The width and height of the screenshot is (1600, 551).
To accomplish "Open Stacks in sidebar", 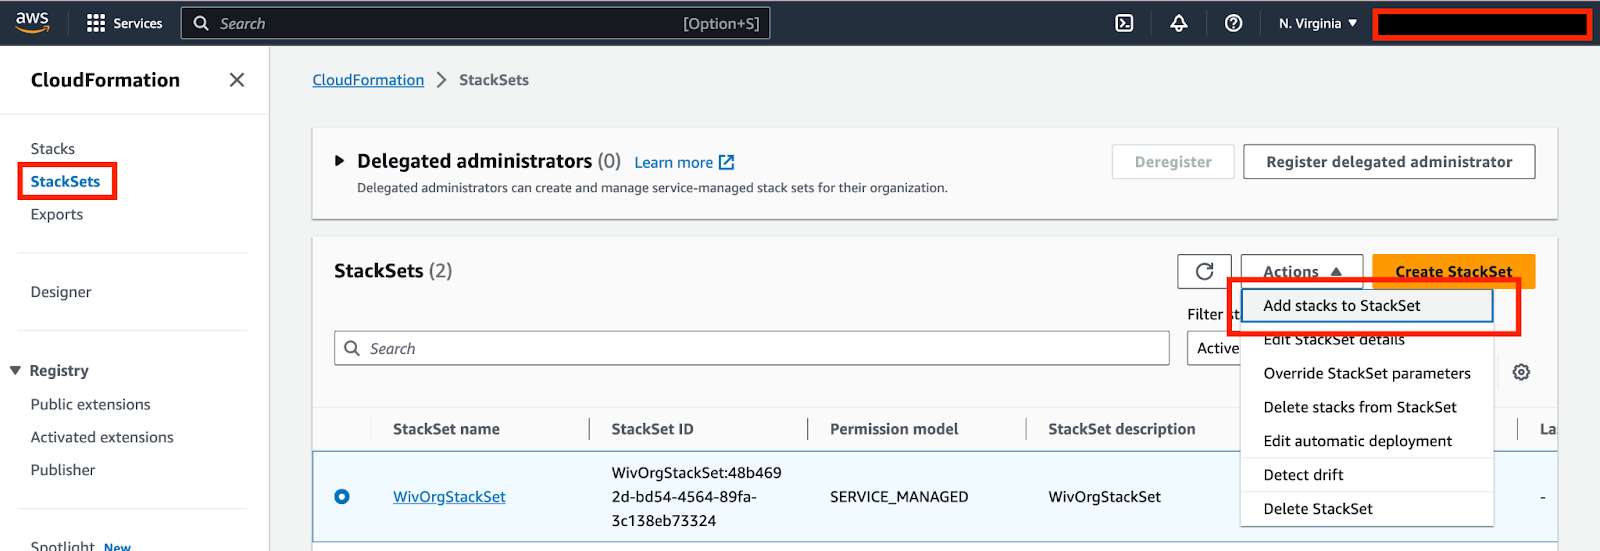I will click(x=52, y=149).
